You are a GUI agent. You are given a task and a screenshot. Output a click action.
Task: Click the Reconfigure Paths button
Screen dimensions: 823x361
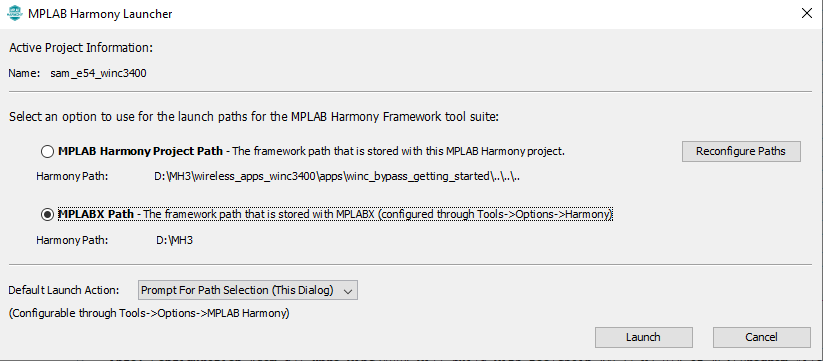pyautogui.click(x=741, y=151)
